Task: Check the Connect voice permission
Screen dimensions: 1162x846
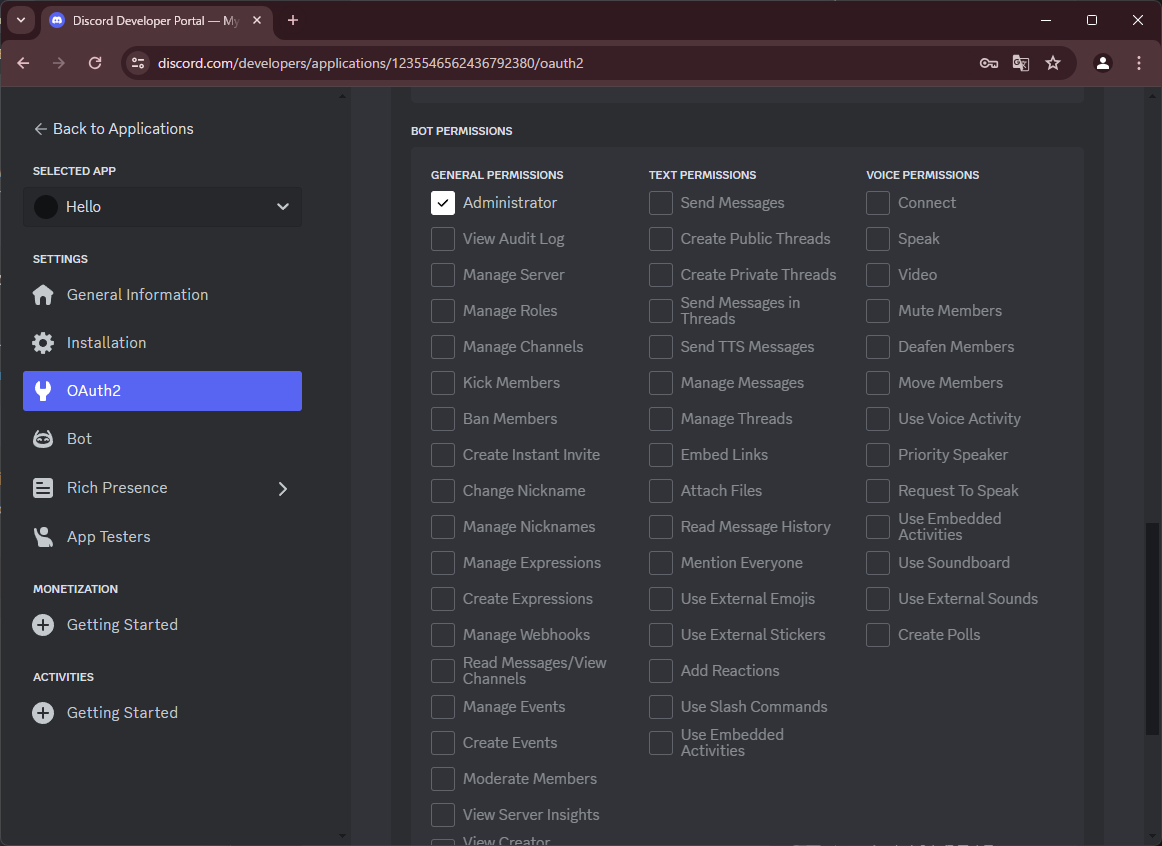Action: coord(877,202)
